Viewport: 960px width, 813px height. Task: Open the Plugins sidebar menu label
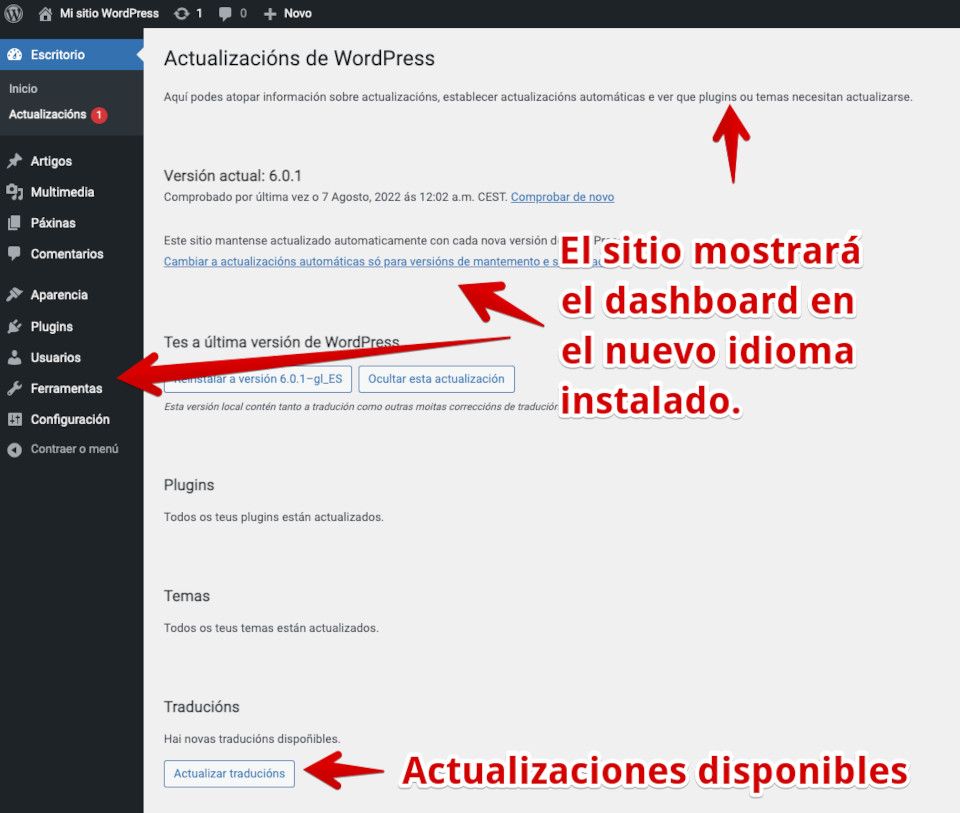pos(52,327)
